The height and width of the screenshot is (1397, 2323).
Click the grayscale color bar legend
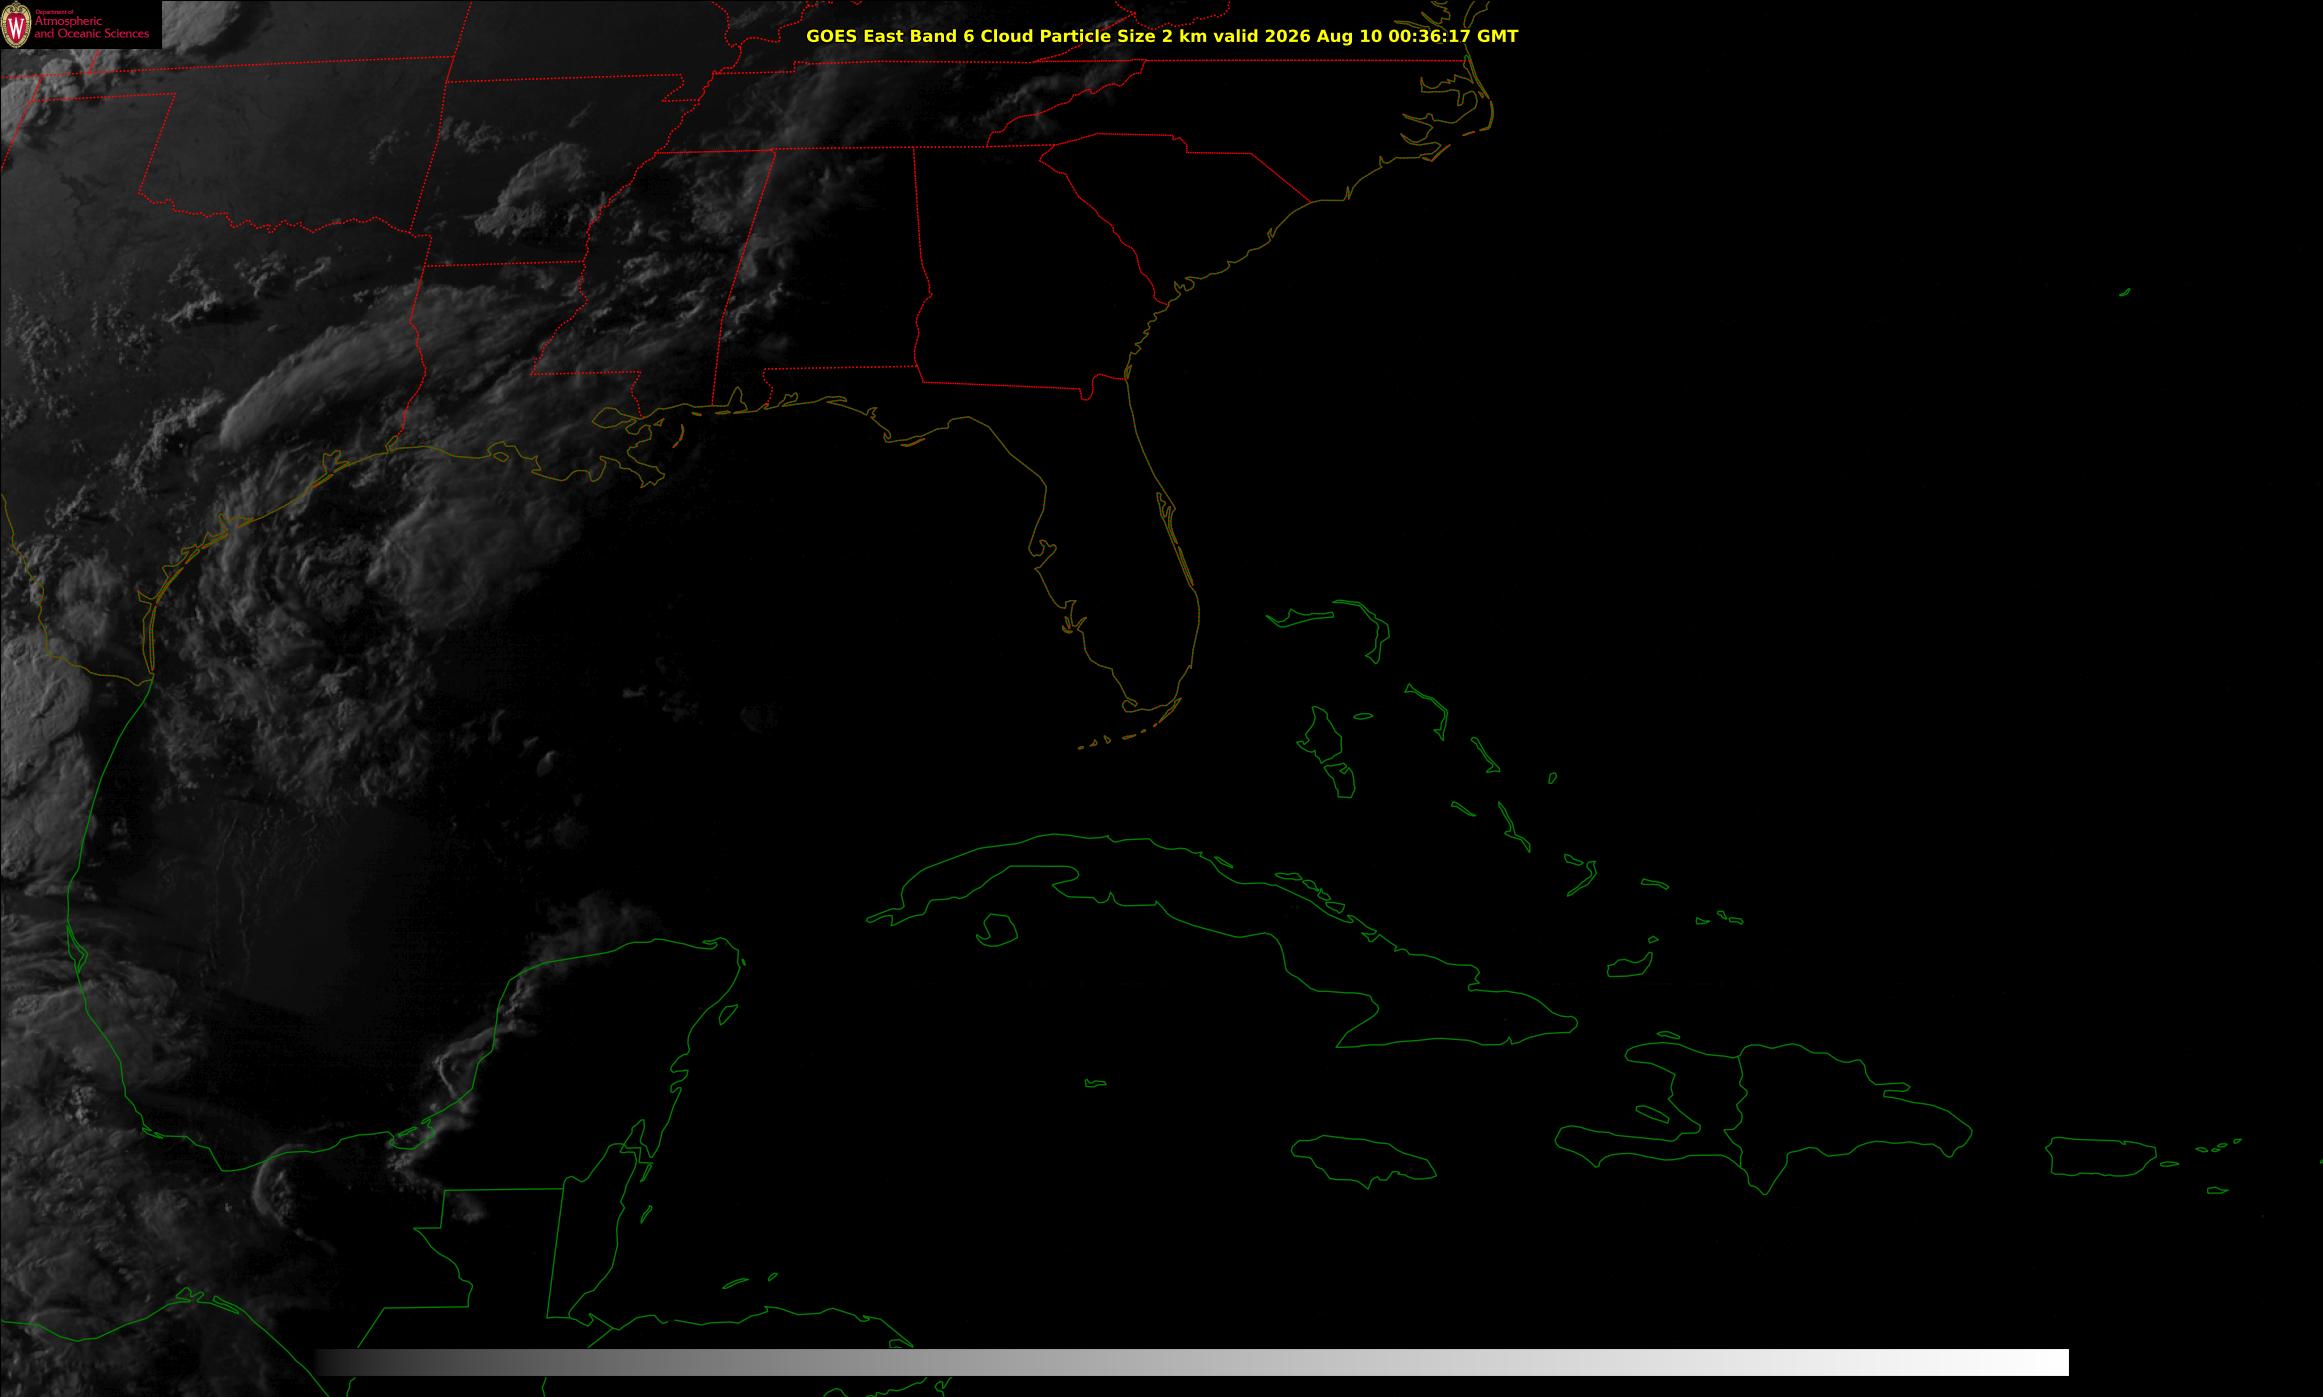1192,1362
